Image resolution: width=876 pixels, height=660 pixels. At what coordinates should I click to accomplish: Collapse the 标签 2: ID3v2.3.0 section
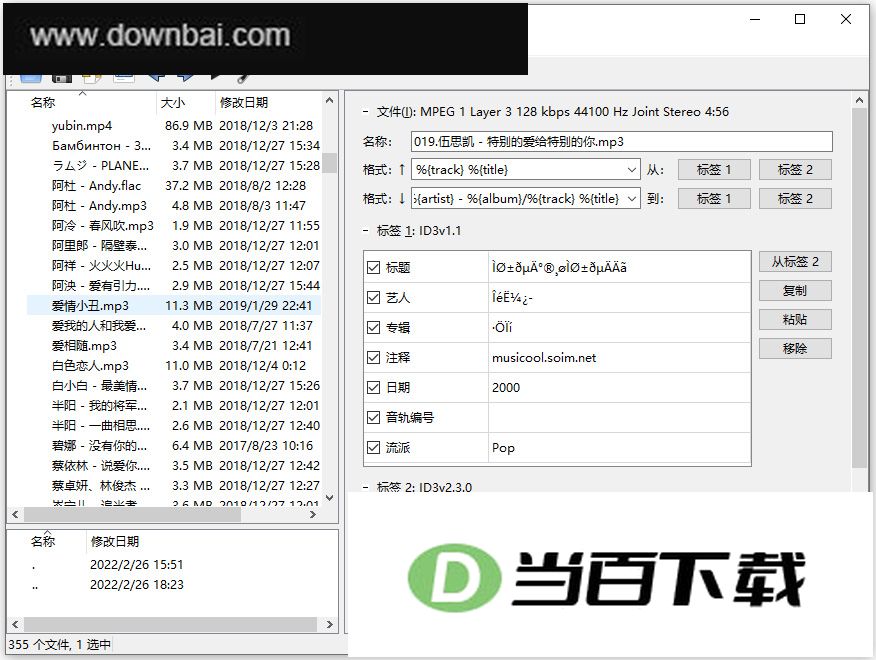click(x=365, y=487)
